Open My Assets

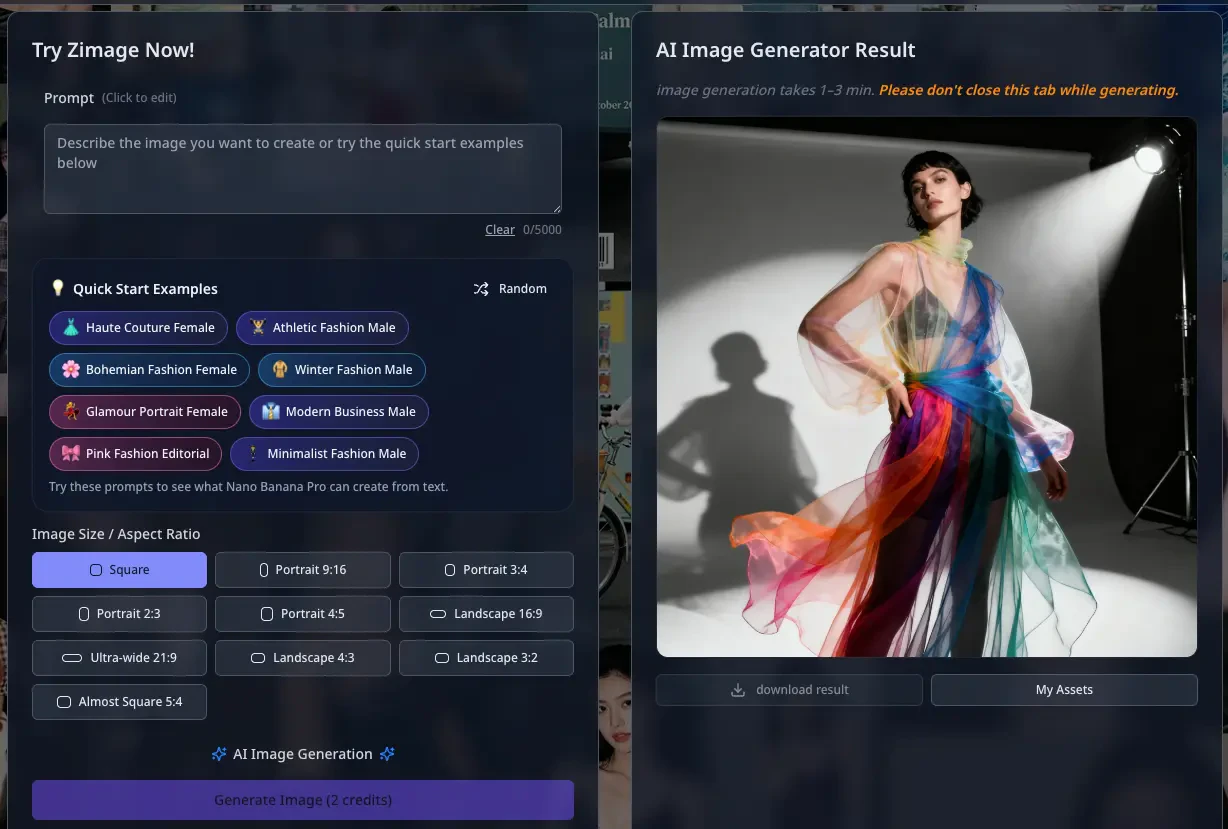(1063, 689)
